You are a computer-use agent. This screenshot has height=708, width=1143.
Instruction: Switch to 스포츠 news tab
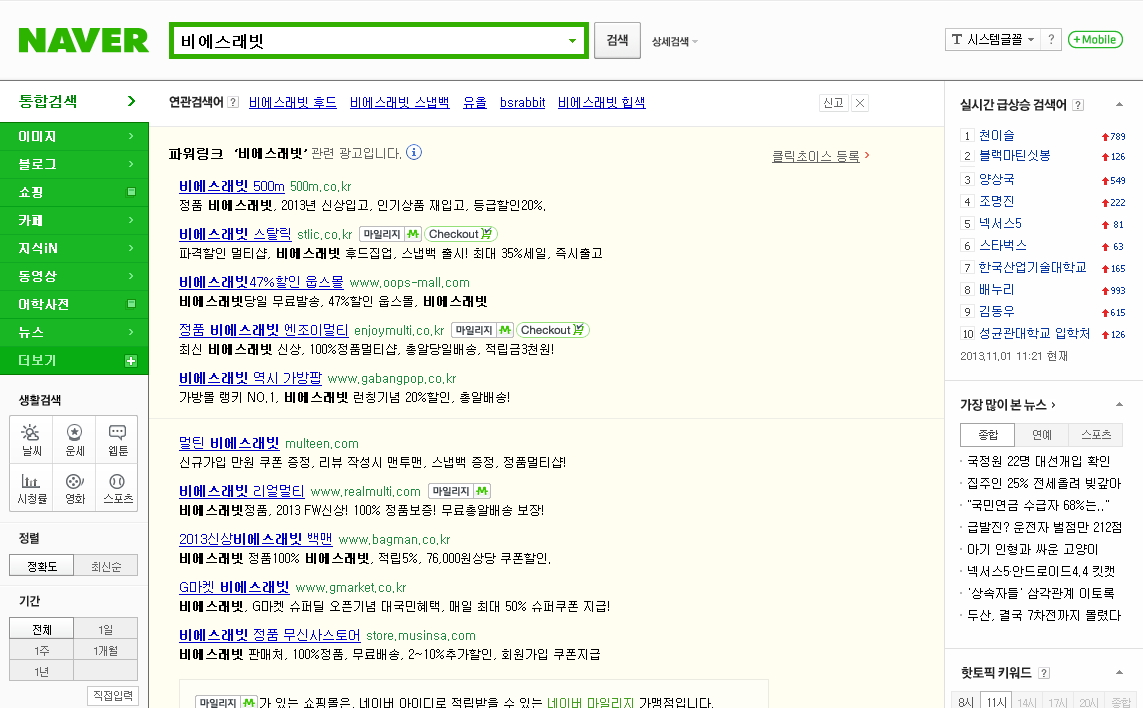[1096, 435]
